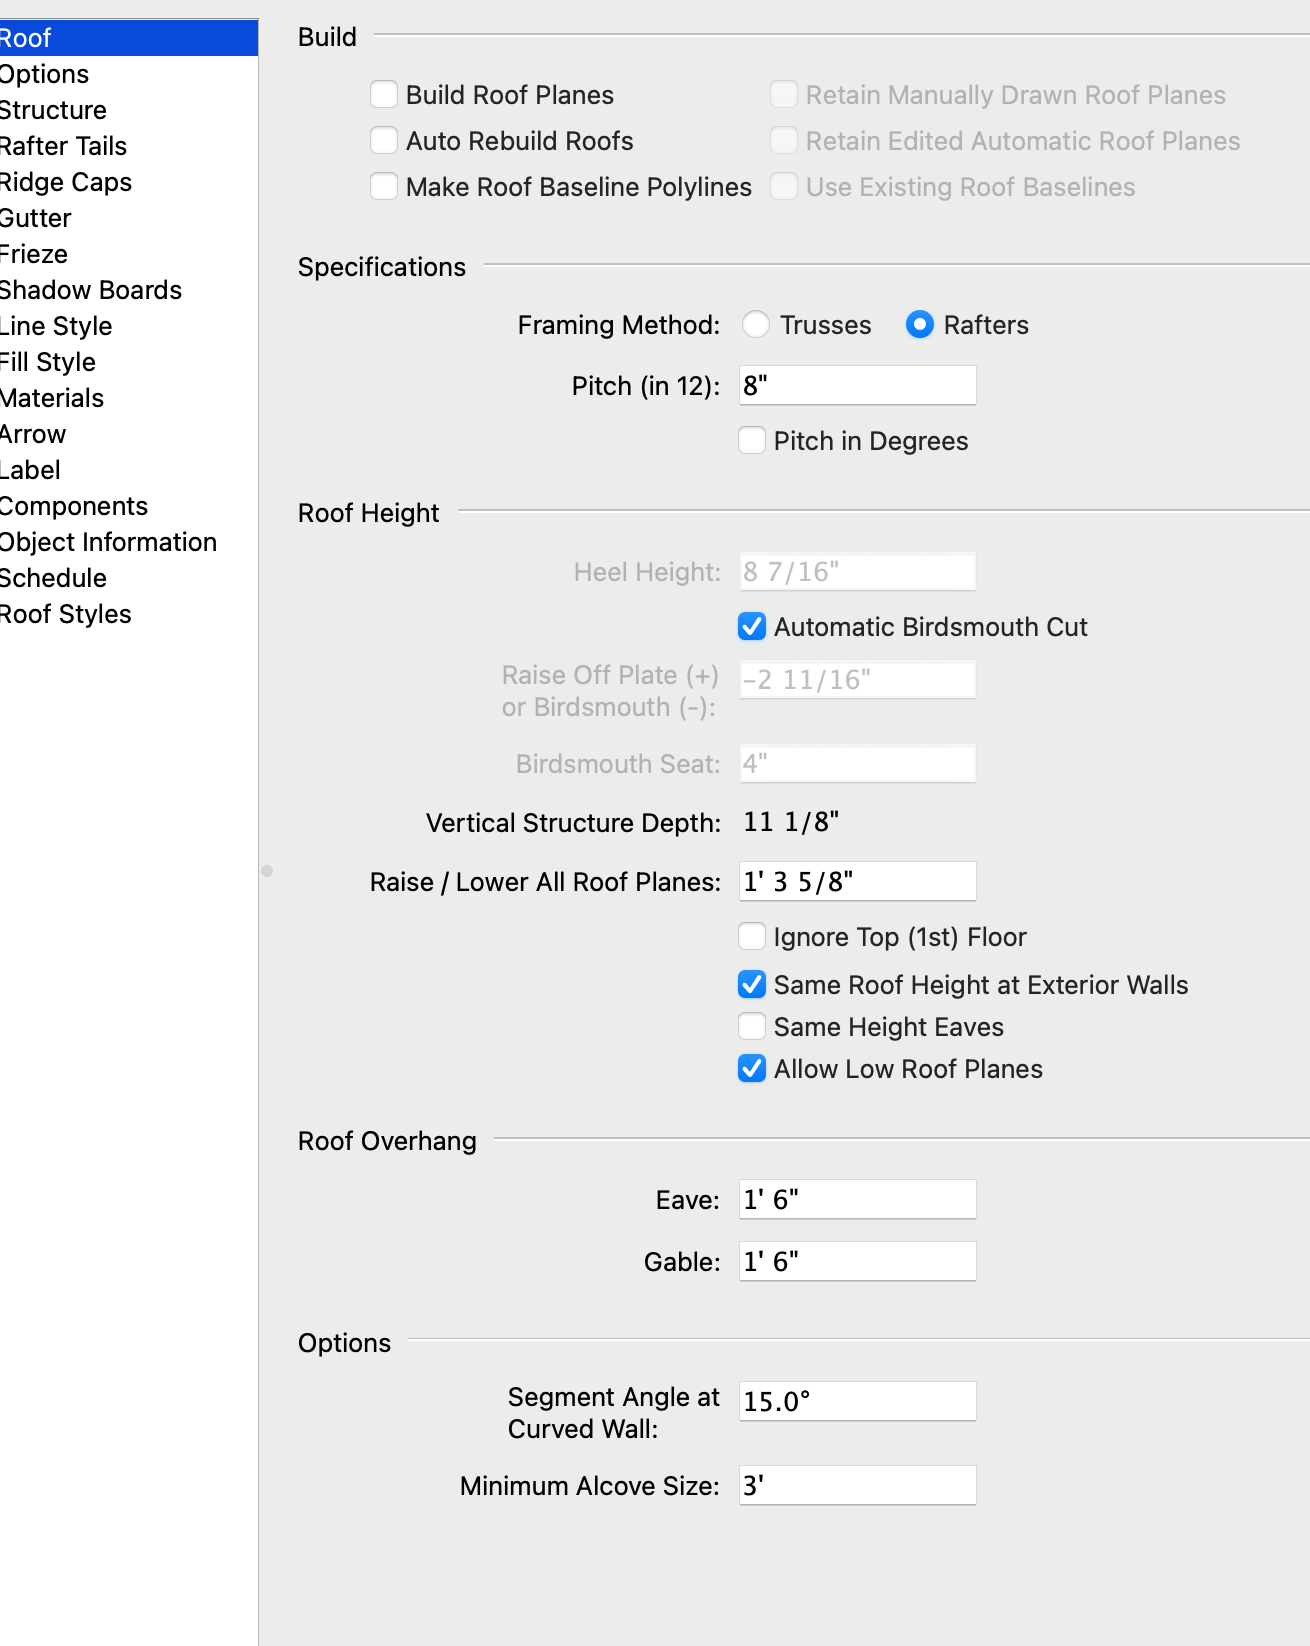This screenshot has height=1646, width=1310.
Task: Uncheck Allow Low Roof Planes
Action: (752, 1069)
